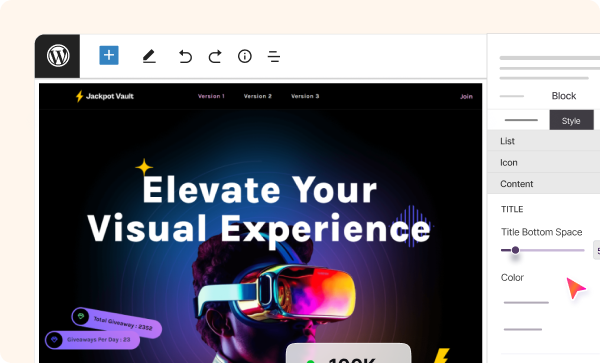Click the Jackpot Vault lightning logo
600x363 pixels.
[x=79, y=96]
